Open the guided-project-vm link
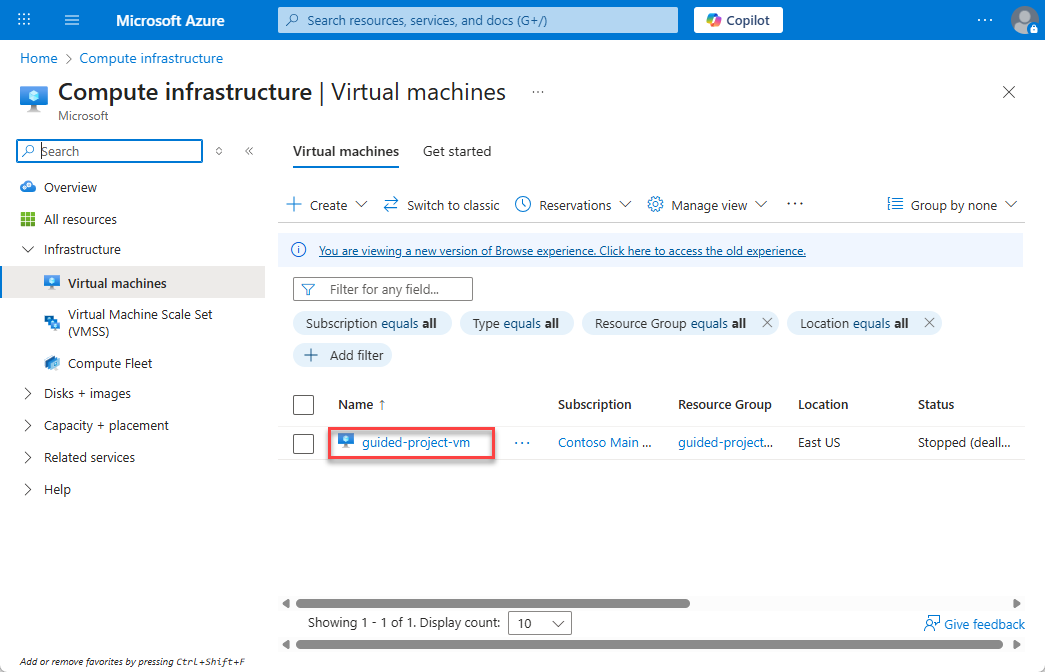This screenshot has width=1045, height=672. (416, 443)
